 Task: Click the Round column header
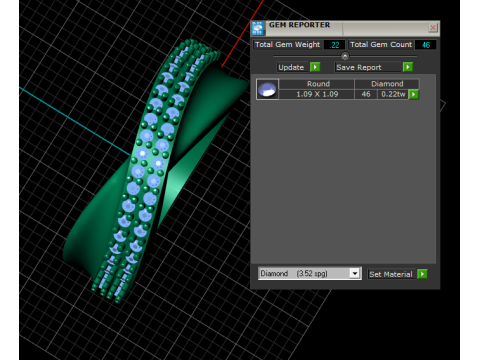point(316,84)
